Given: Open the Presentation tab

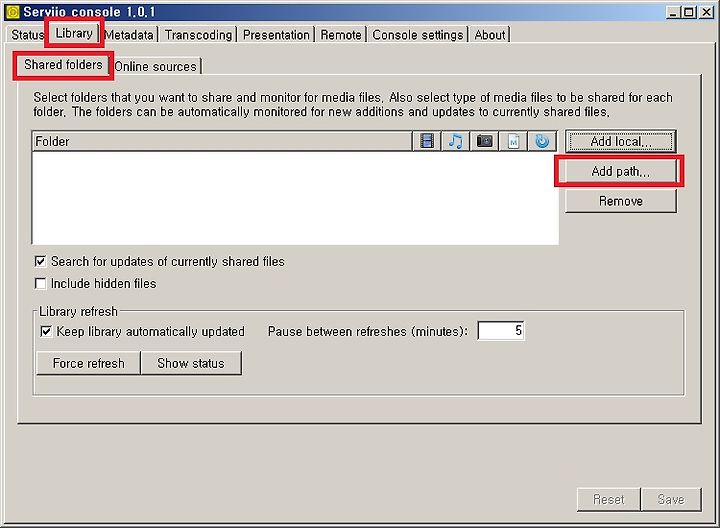Looking at the screenshot, I should tap(276, 35).
